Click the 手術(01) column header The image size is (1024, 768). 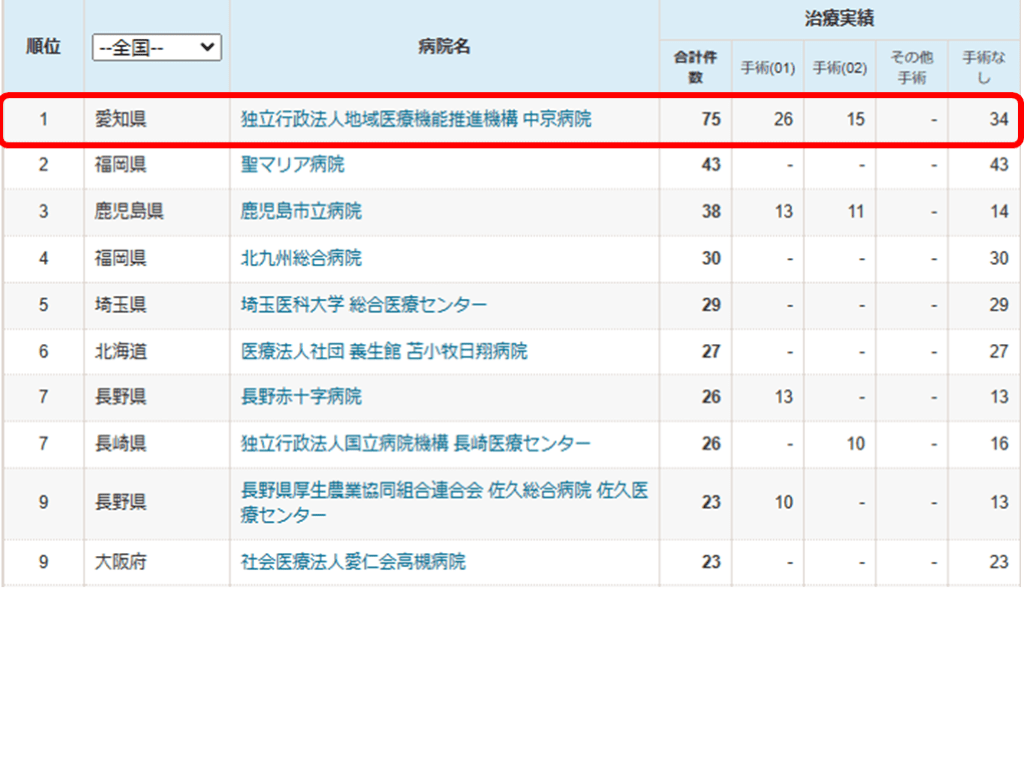click(x=767, y=68)
